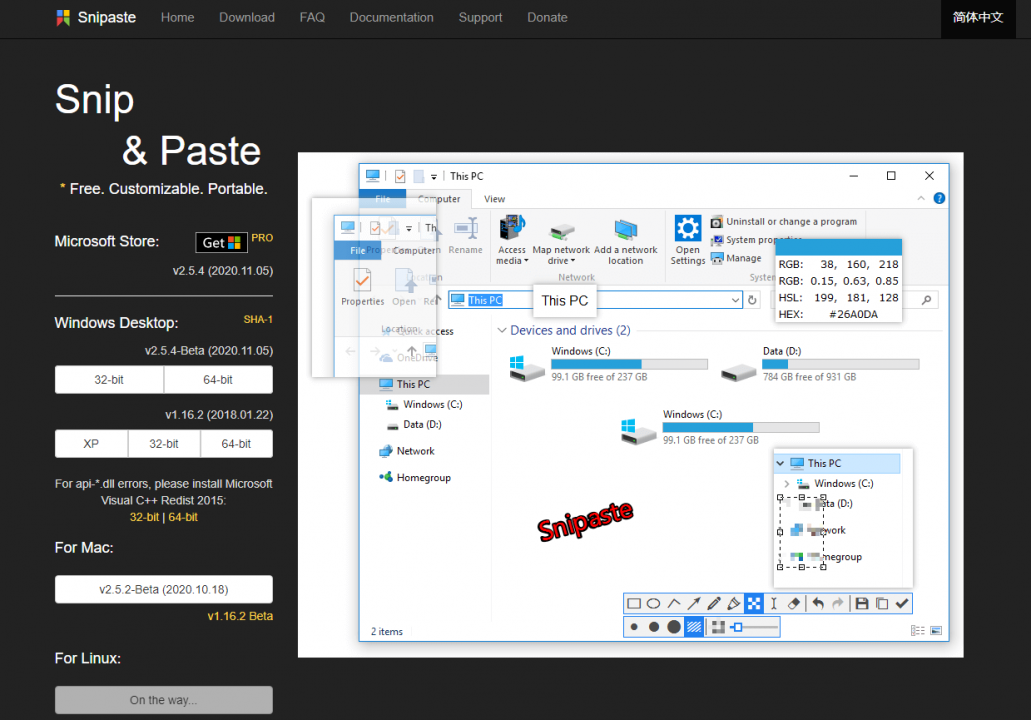Click the Explorer search magnifier icon
The width and height of the screenshot is (1031, 720).
pos(926,300)
